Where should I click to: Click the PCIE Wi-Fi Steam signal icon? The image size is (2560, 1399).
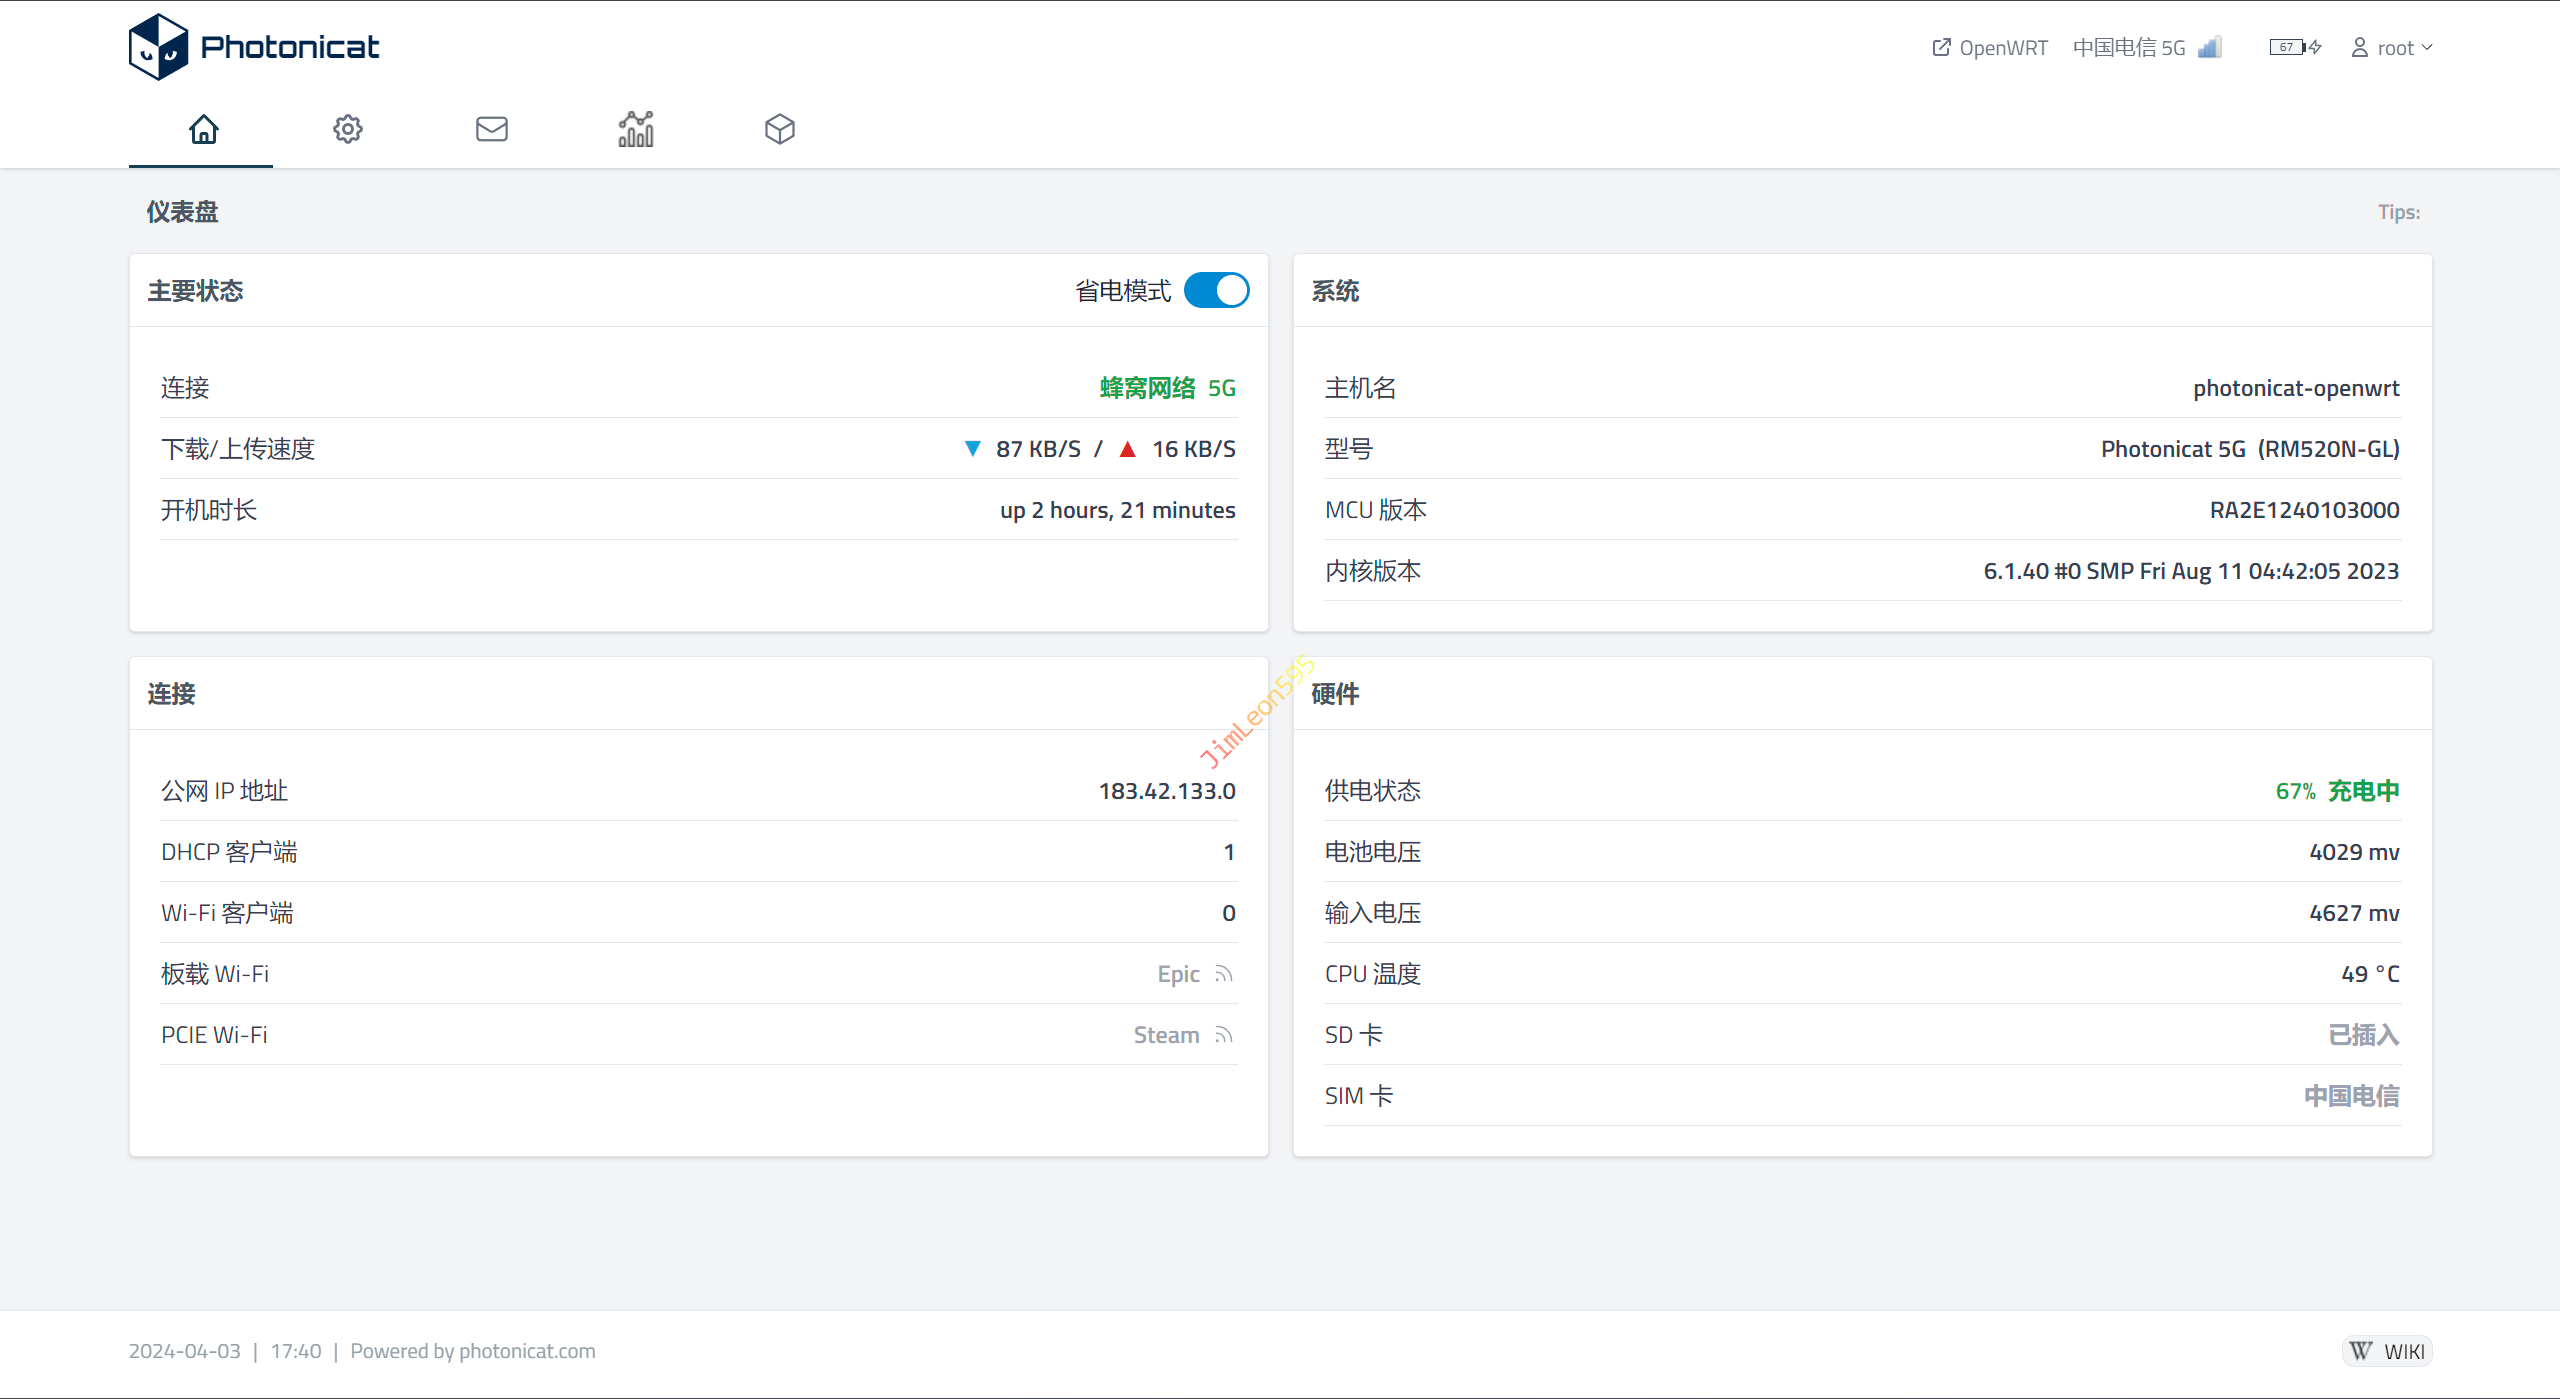pos(1224,1035)
